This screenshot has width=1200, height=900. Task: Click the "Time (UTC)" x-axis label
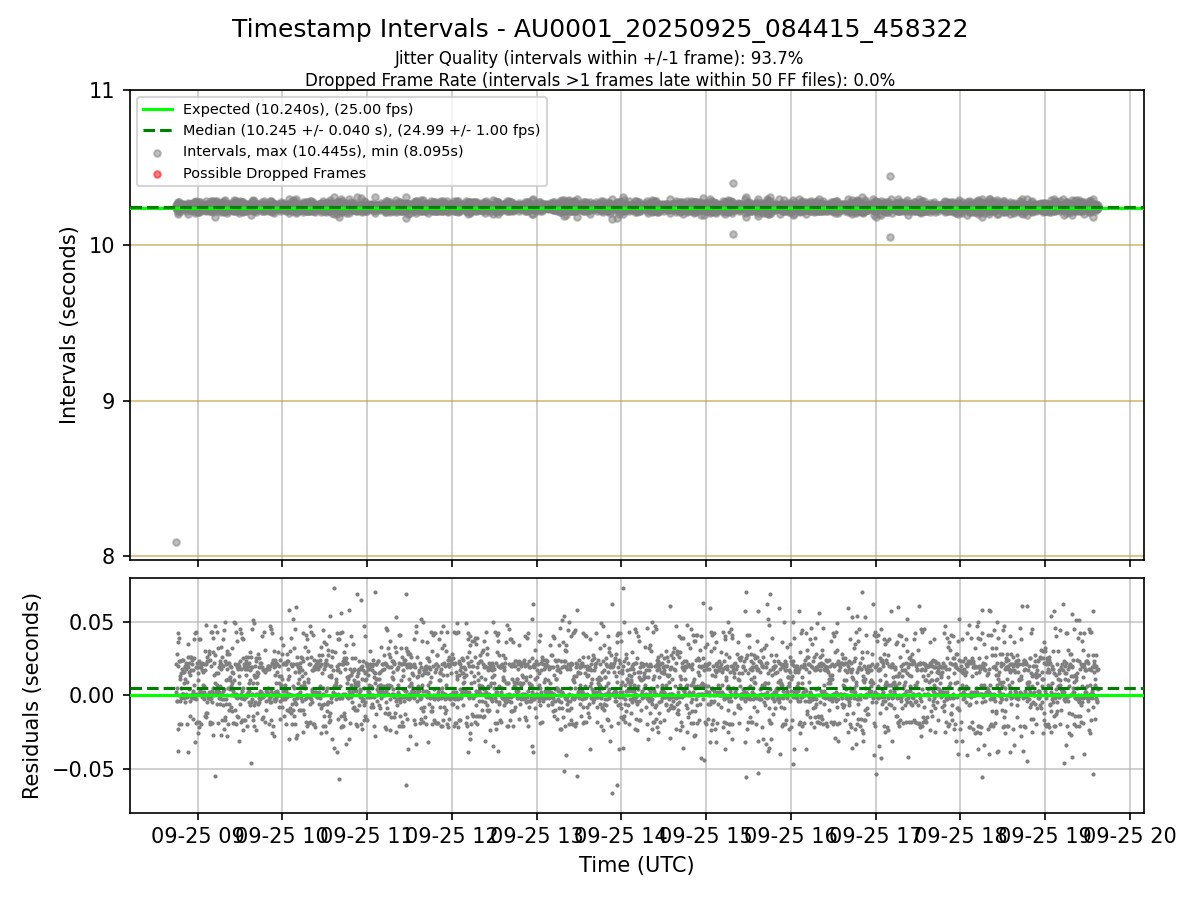[x=636, y=865]
